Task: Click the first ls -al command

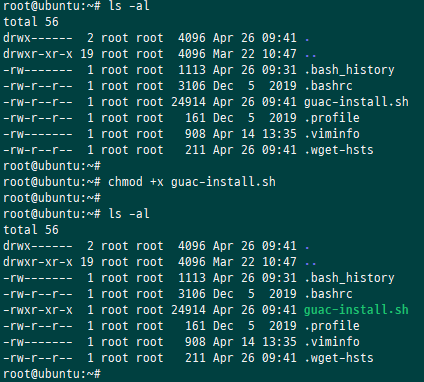Action: coord(129,6)
